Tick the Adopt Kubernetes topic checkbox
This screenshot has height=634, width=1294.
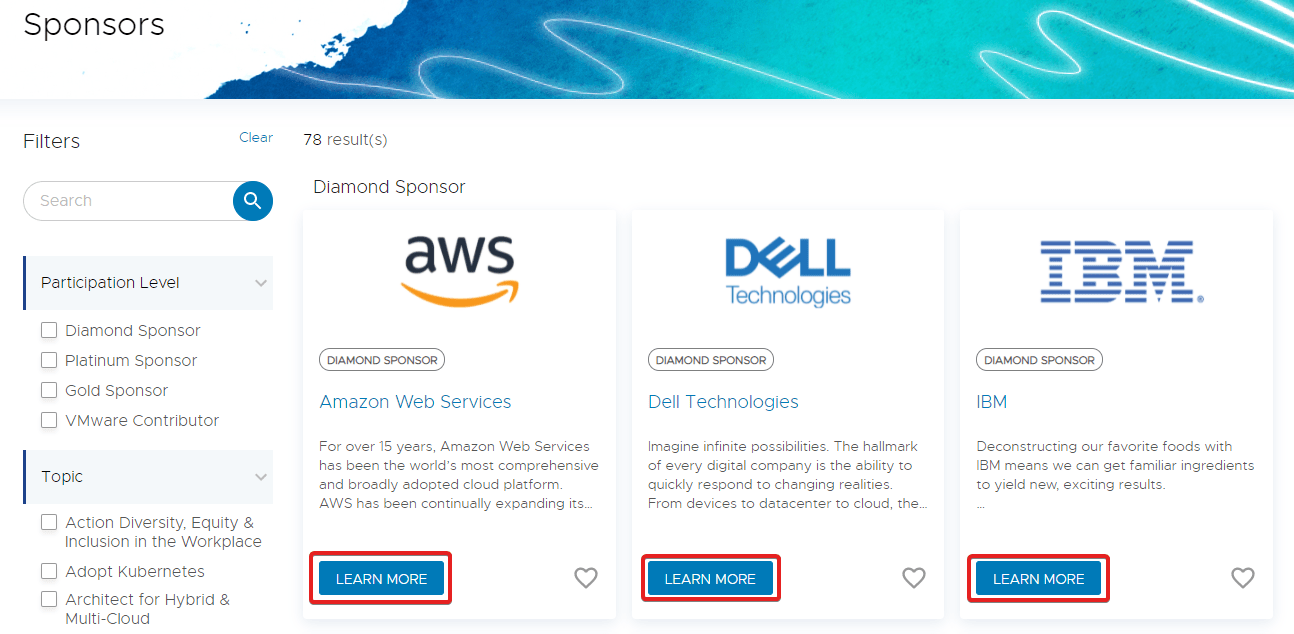coord(49,571)
